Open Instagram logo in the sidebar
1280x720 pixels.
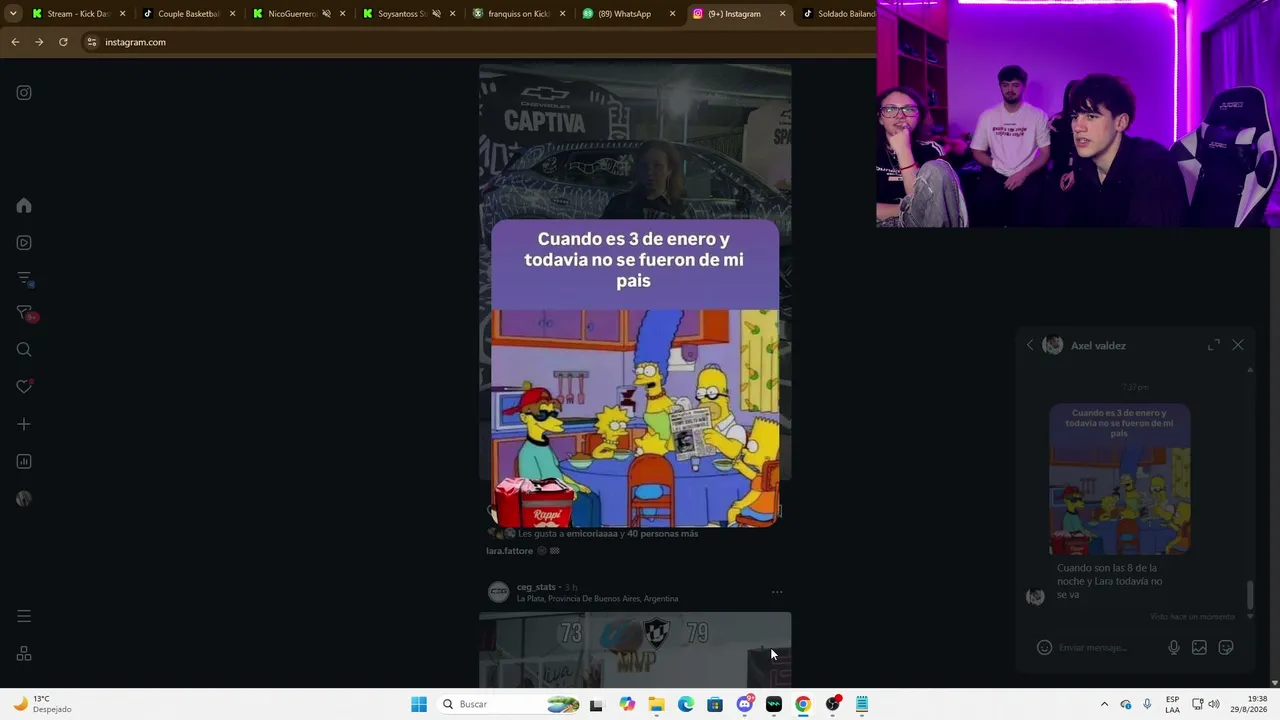24,93
